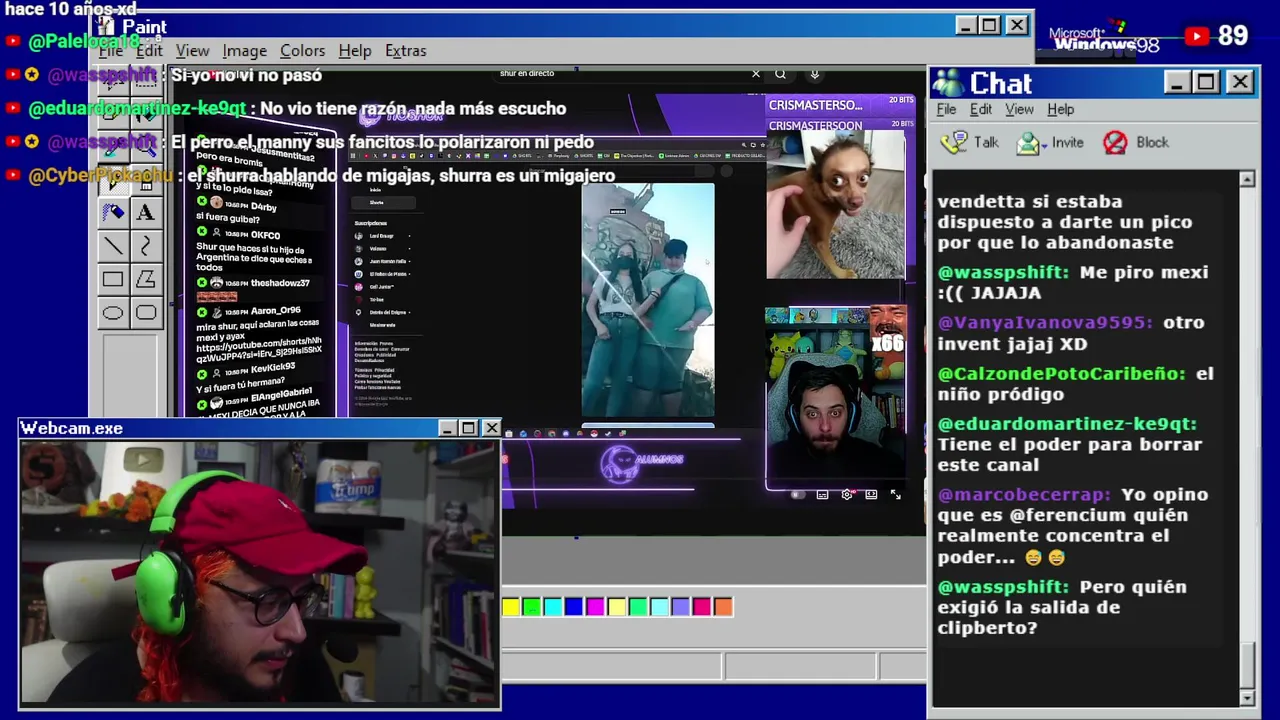Open the Colors menu in Paint
Viewport: 1280px width, 720px height.
302,51
